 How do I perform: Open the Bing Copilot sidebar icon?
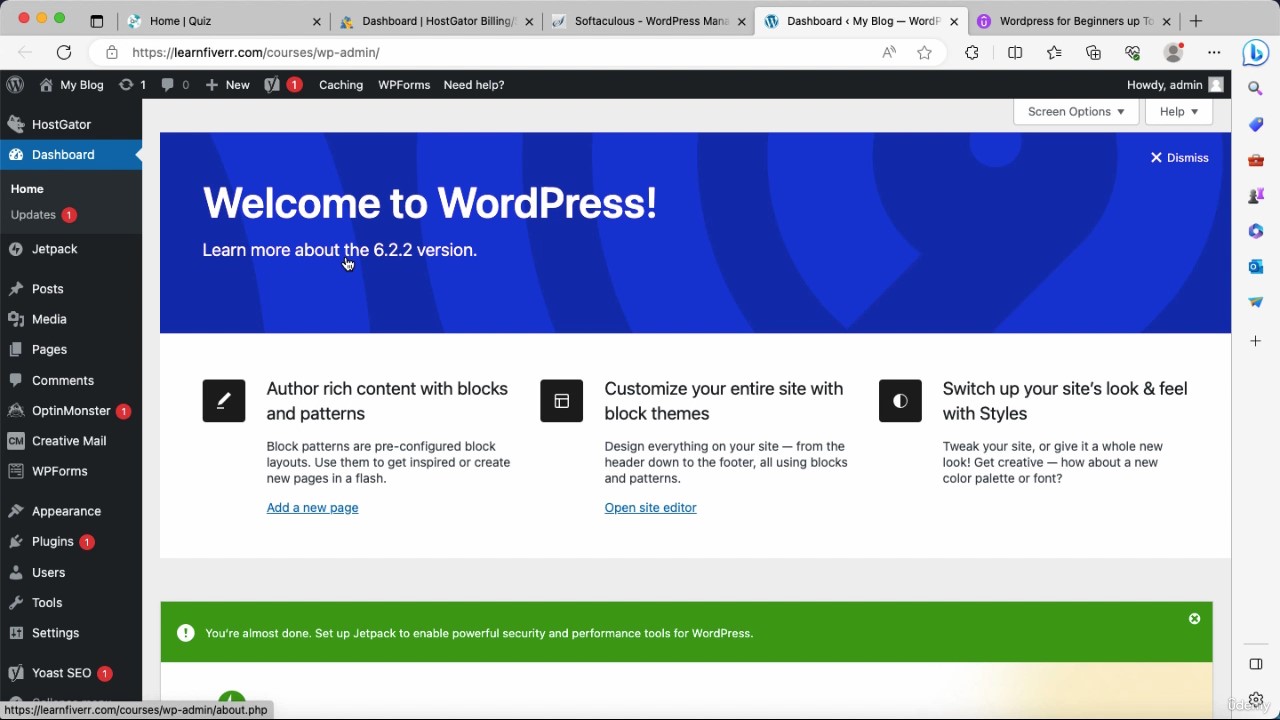tap(1256, 52)
